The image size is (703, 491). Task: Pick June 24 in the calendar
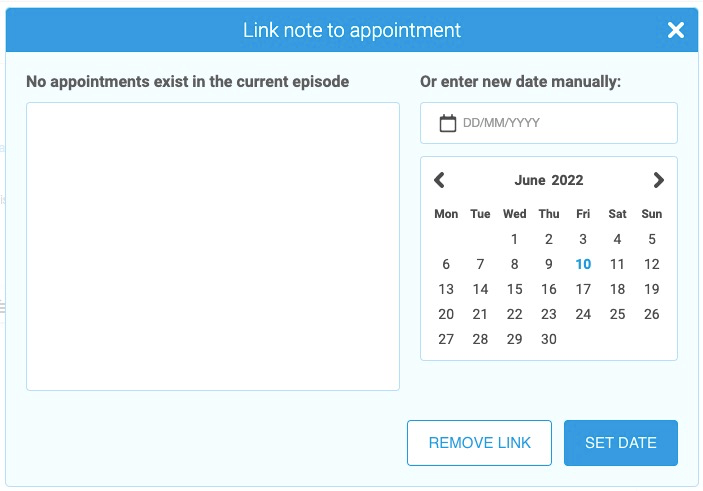pyautogui.click(x=583, y=314)
